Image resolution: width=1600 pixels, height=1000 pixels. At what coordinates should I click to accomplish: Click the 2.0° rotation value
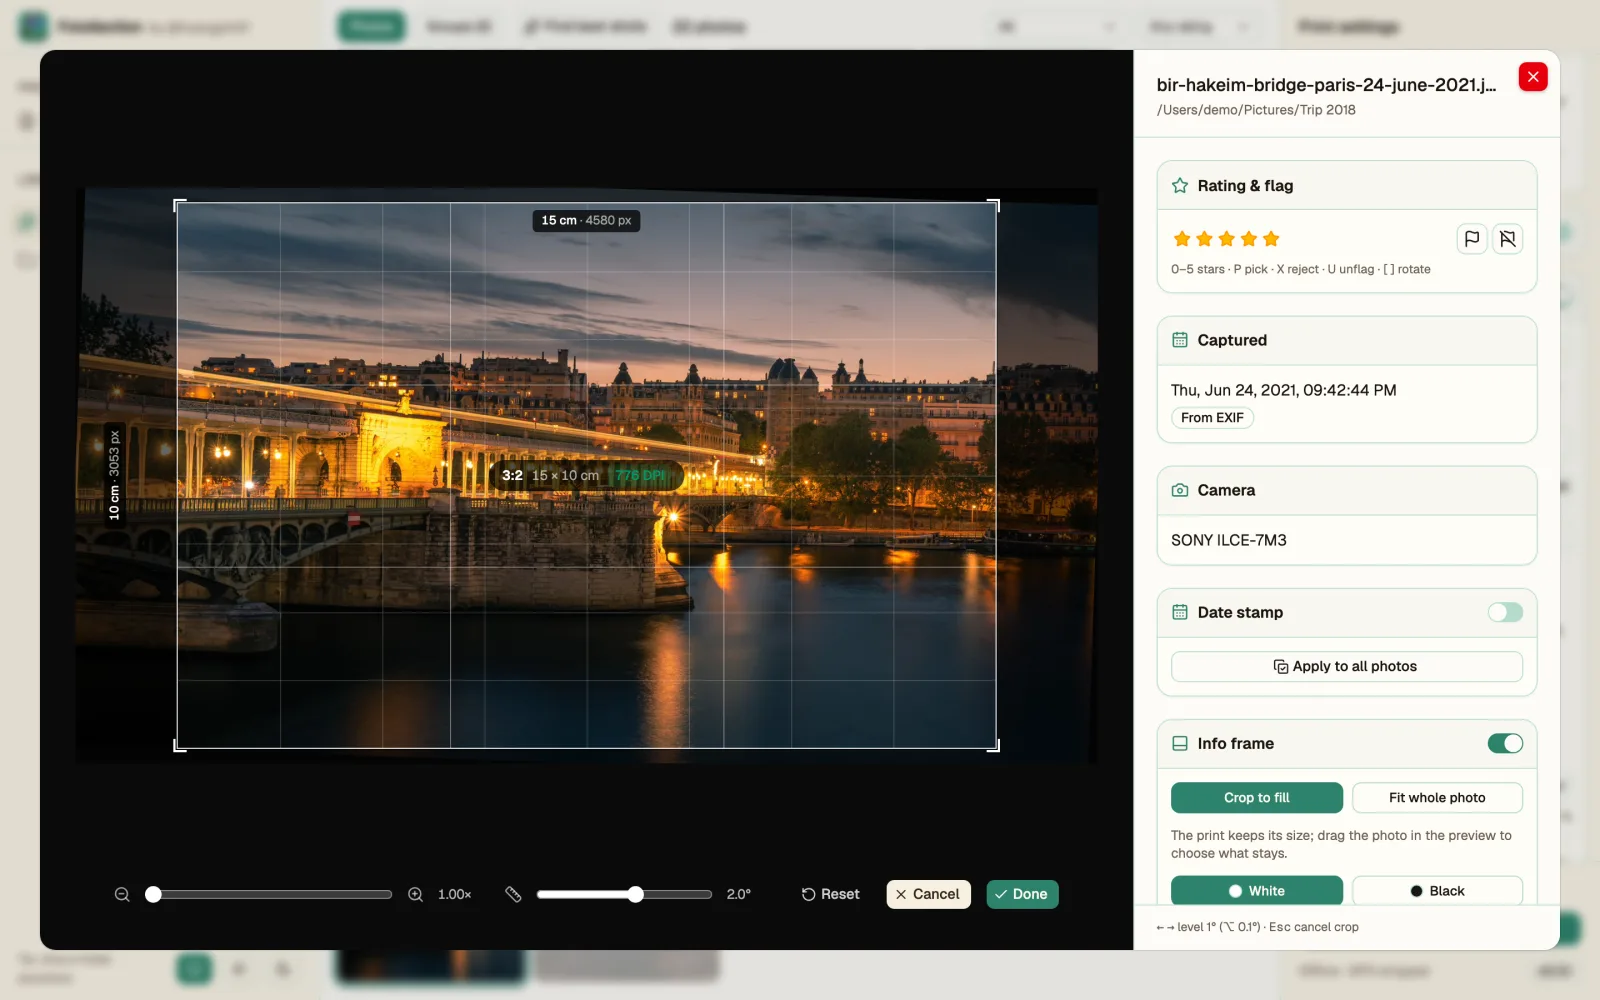739,894
